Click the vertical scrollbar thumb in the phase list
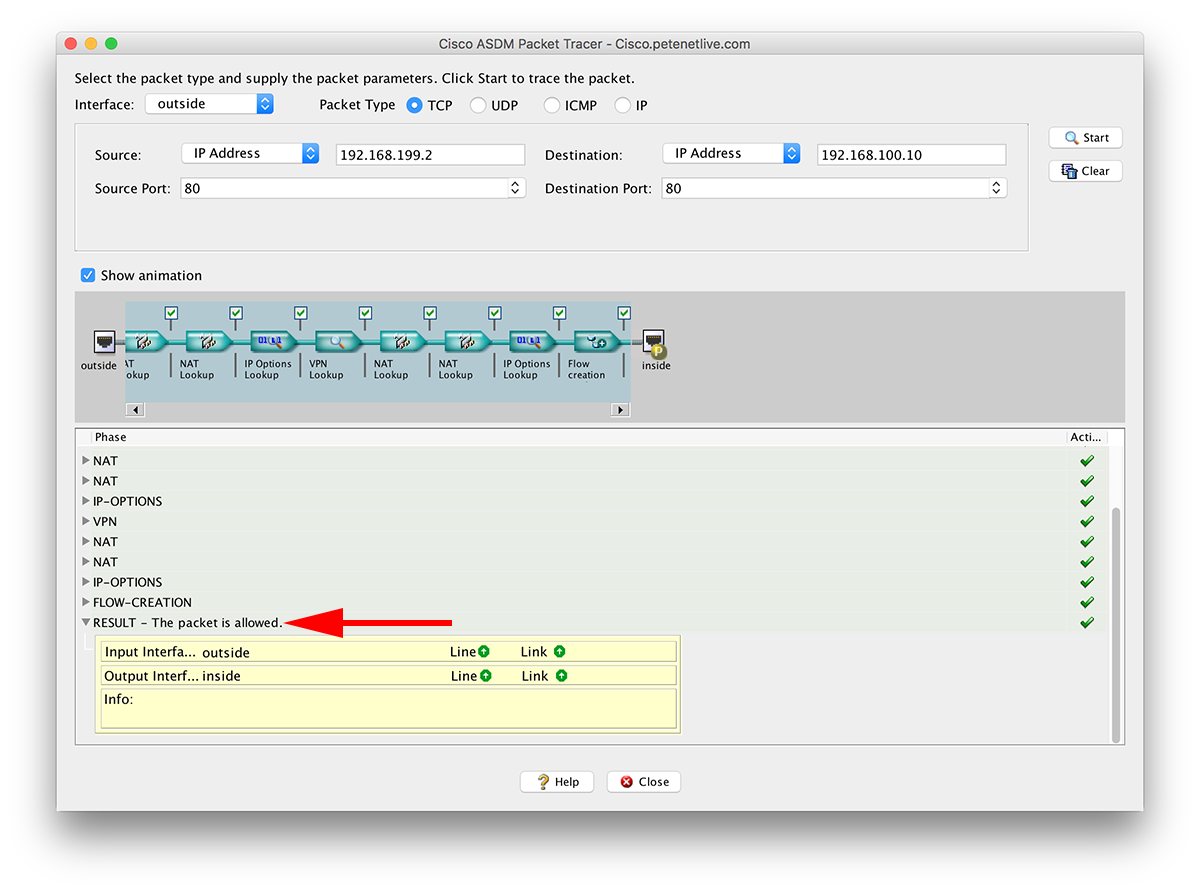Viewport: 1200px width, 892px height. click(1117, 624)
